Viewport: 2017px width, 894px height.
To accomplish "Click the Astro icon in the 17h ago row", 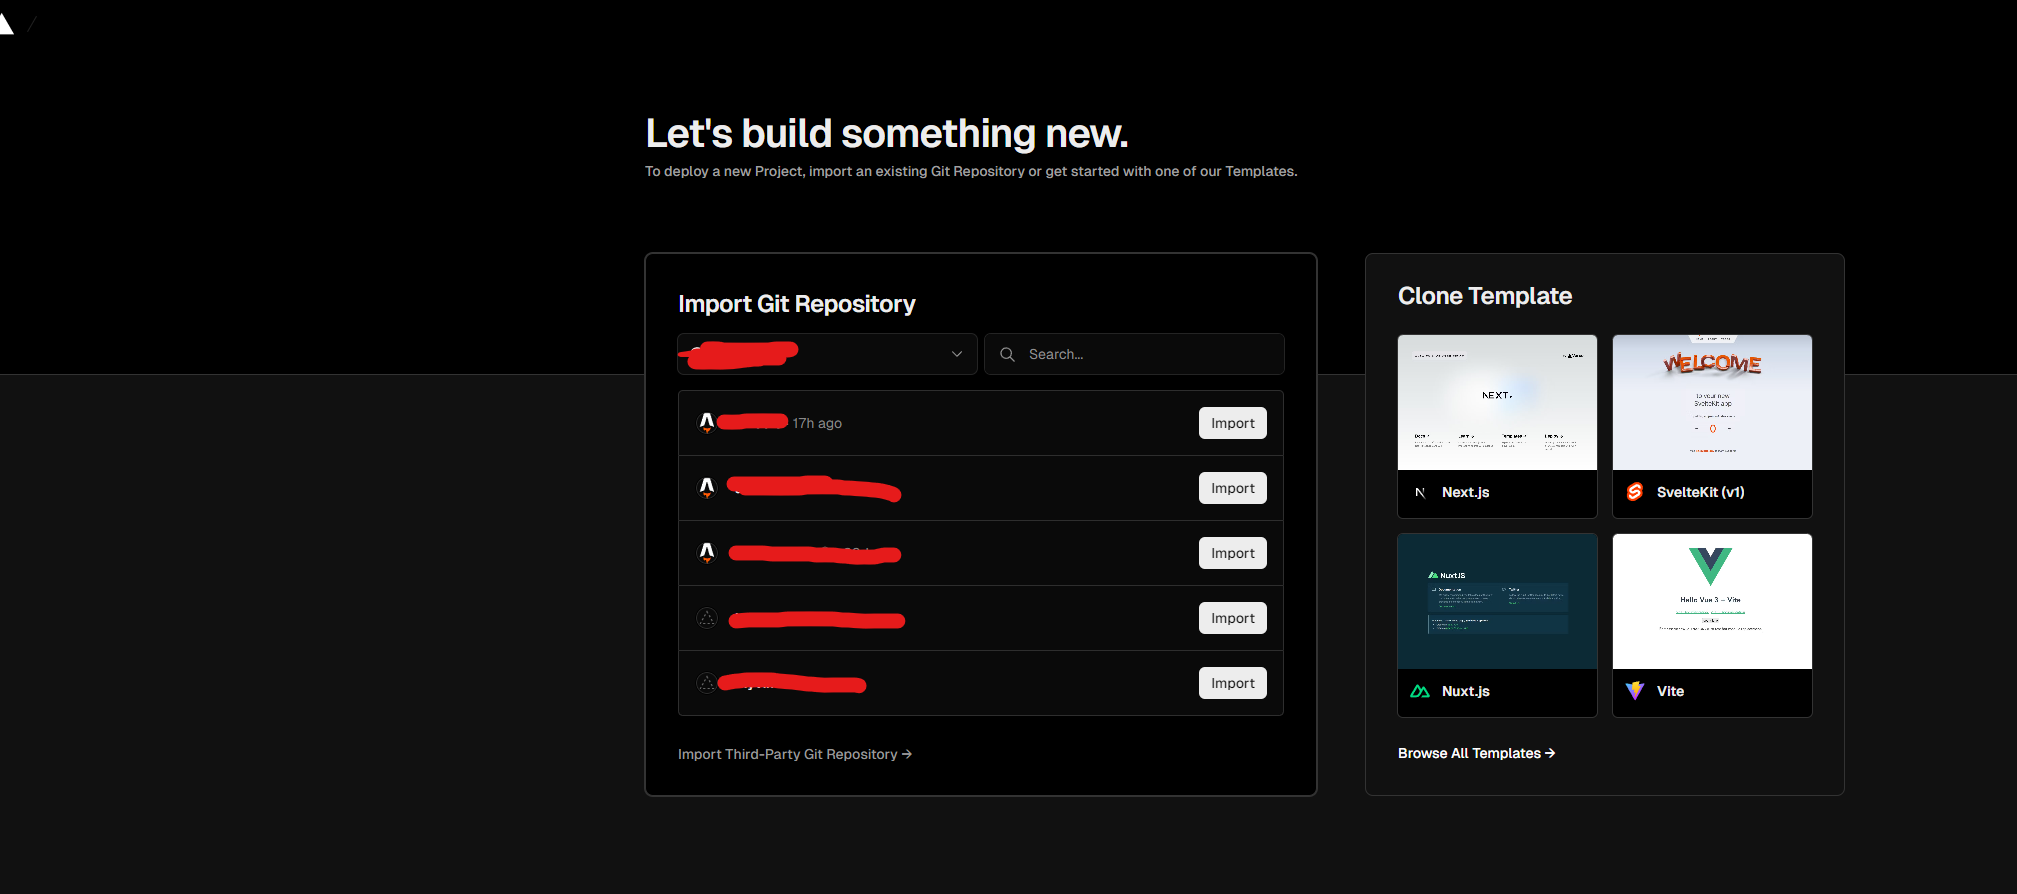I will pyautogui.click(x=707, y=423).
